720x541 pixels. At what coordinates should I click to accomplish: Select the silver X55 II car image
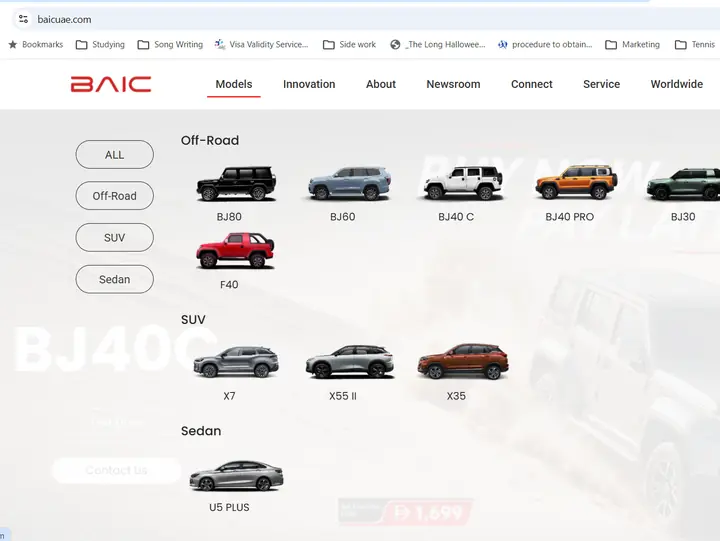coord(350,362)
